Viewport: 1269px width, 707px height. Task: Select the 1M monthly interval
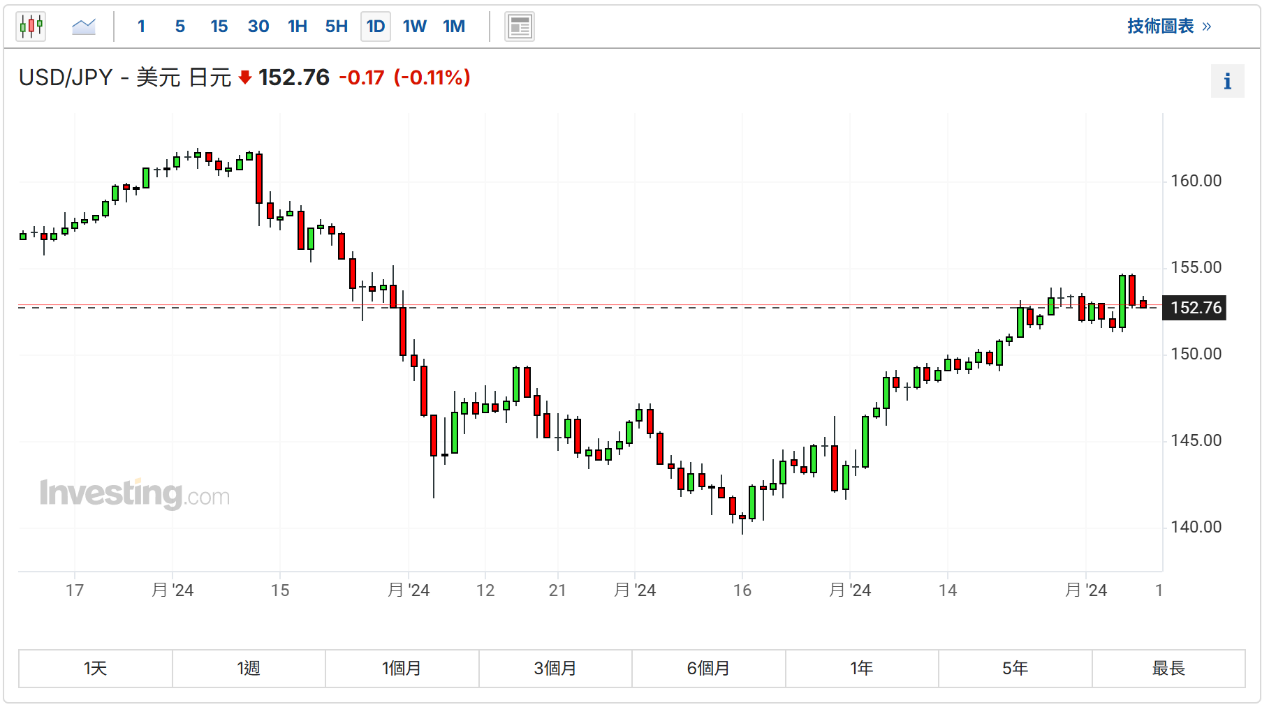click(x=454, y=26)
